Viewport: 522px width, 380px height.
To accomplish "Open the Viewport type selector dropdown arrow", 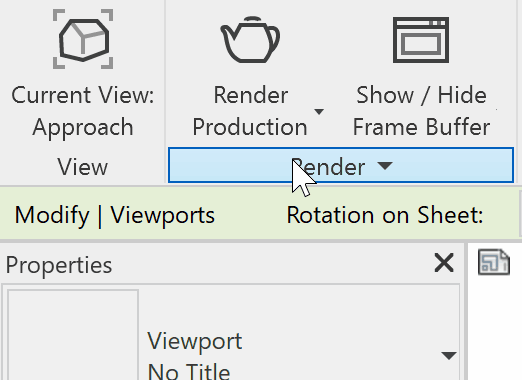I will (x=449, y=355).
